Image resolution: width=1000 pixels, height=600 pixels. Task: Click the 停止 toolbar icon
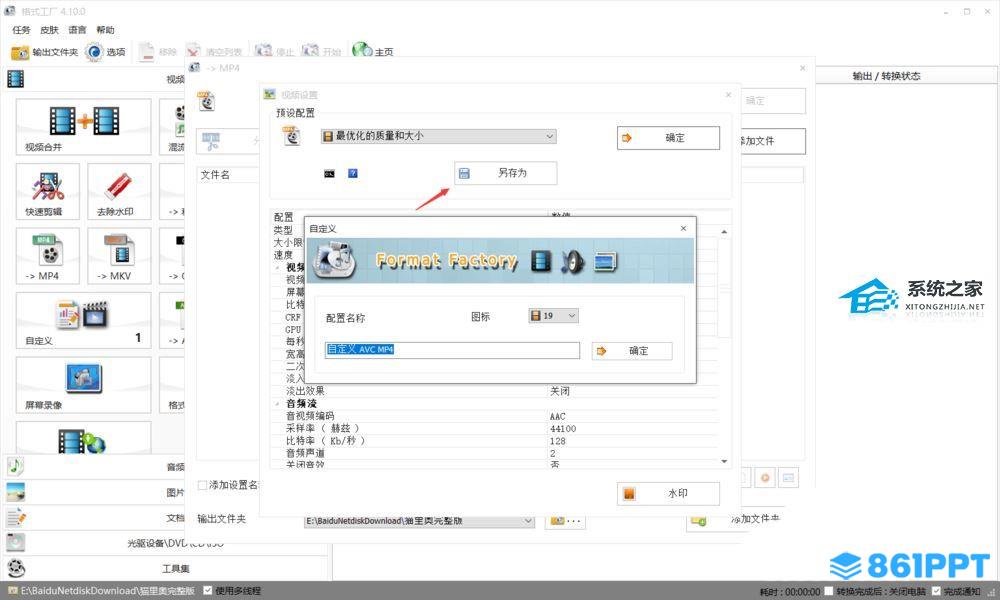pyautogui.click(x=263, y=51)
